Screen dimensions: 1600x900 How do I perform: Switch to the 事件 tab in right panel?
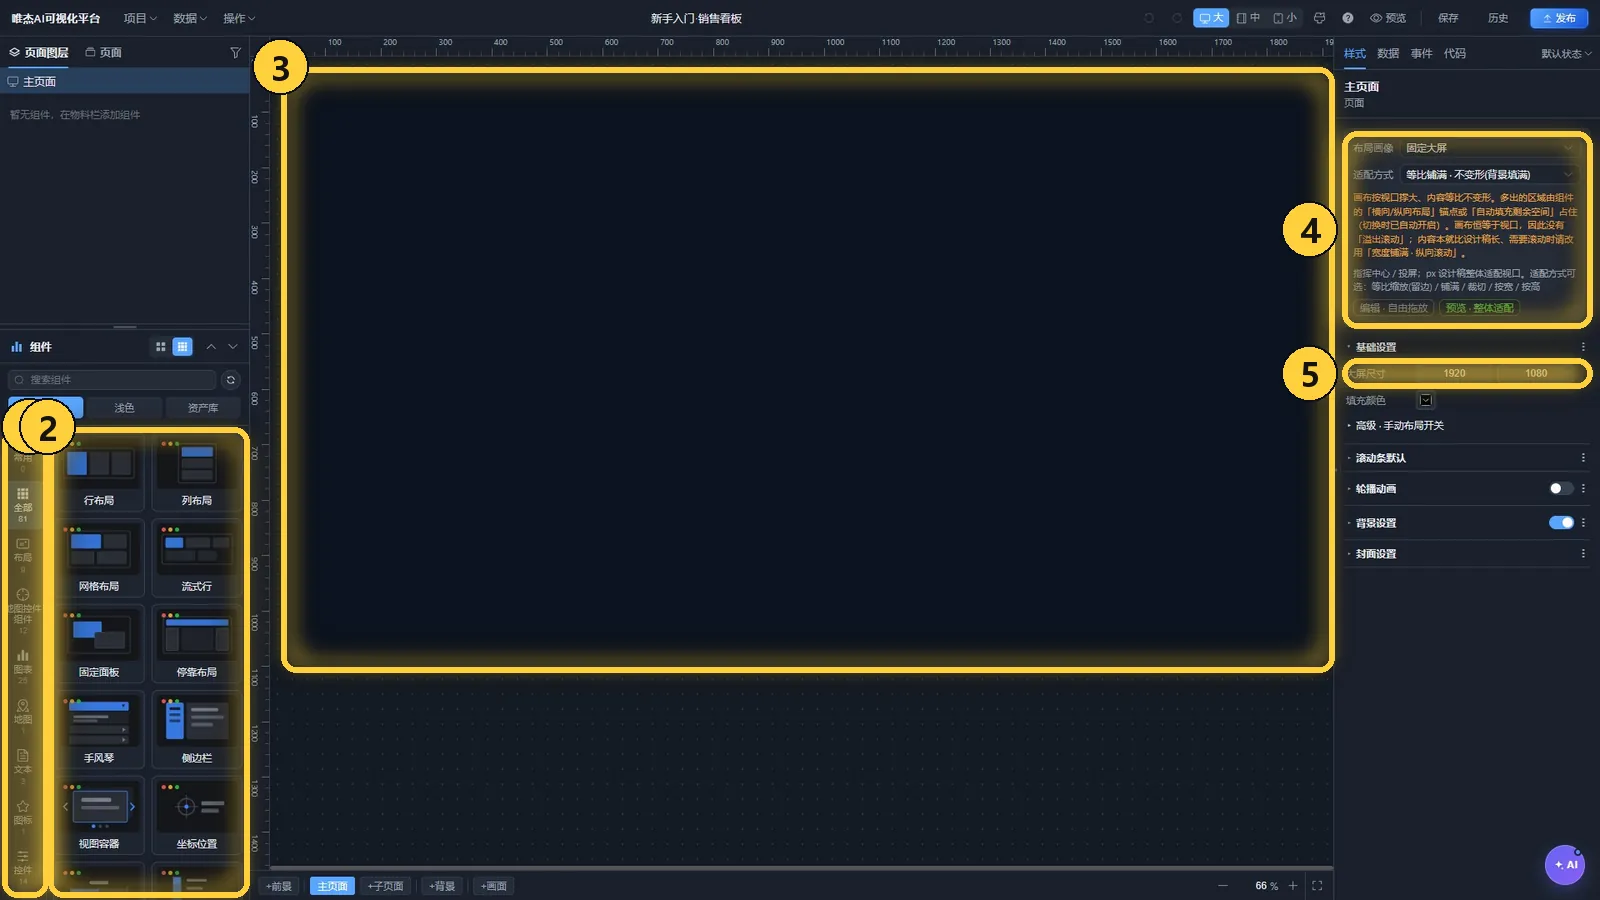(x=1421, y=54)
